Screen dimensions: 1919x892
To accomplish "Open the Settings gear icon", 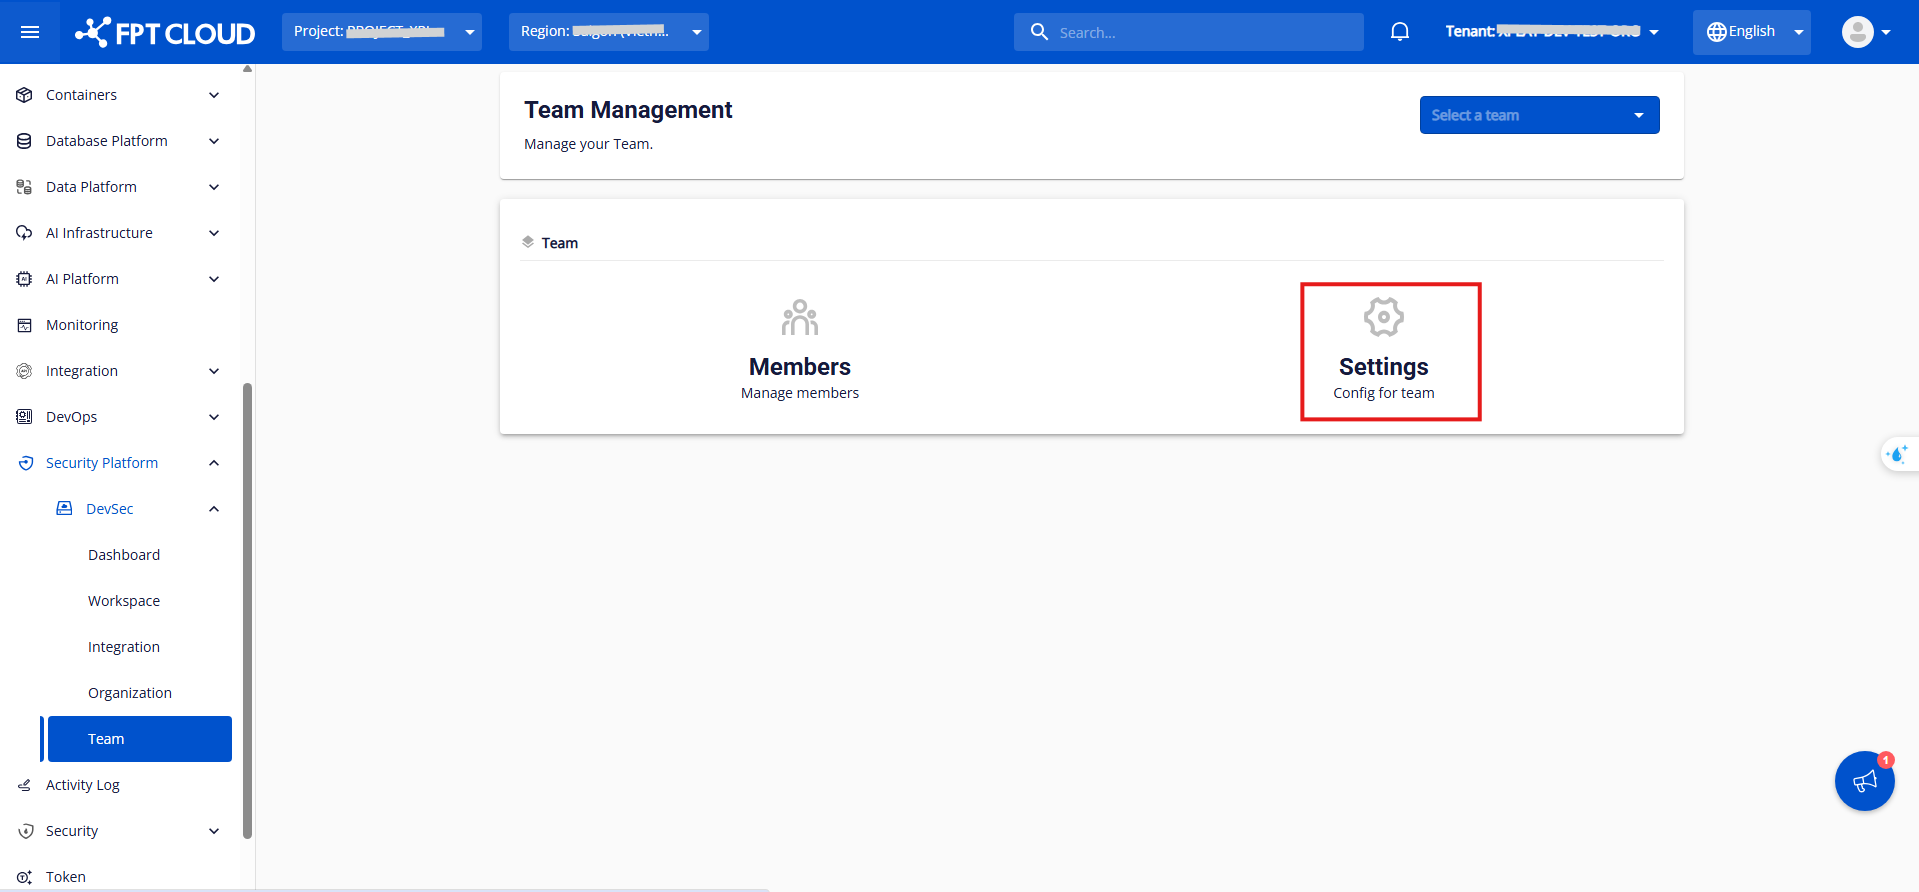I will click(1383, 318).
